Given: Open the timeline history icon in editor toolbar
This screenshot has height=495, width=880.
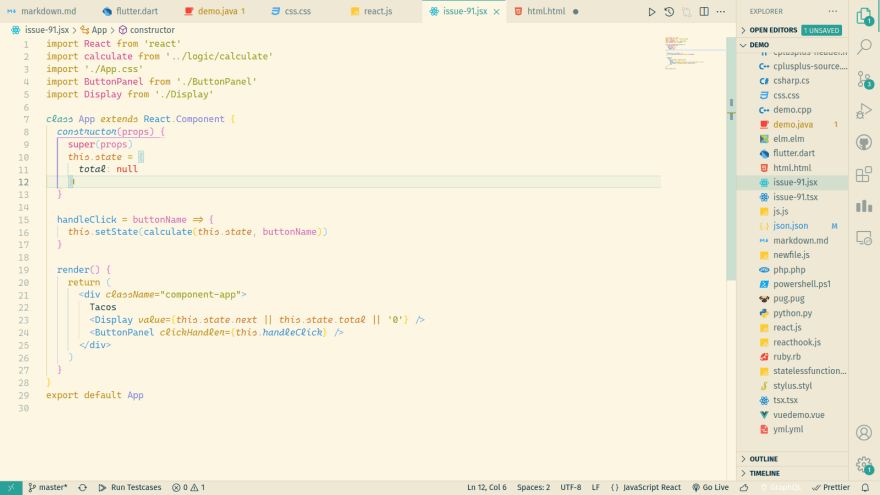Looking at the screenshot, I should pyautogui.click(x=669, y=11).
